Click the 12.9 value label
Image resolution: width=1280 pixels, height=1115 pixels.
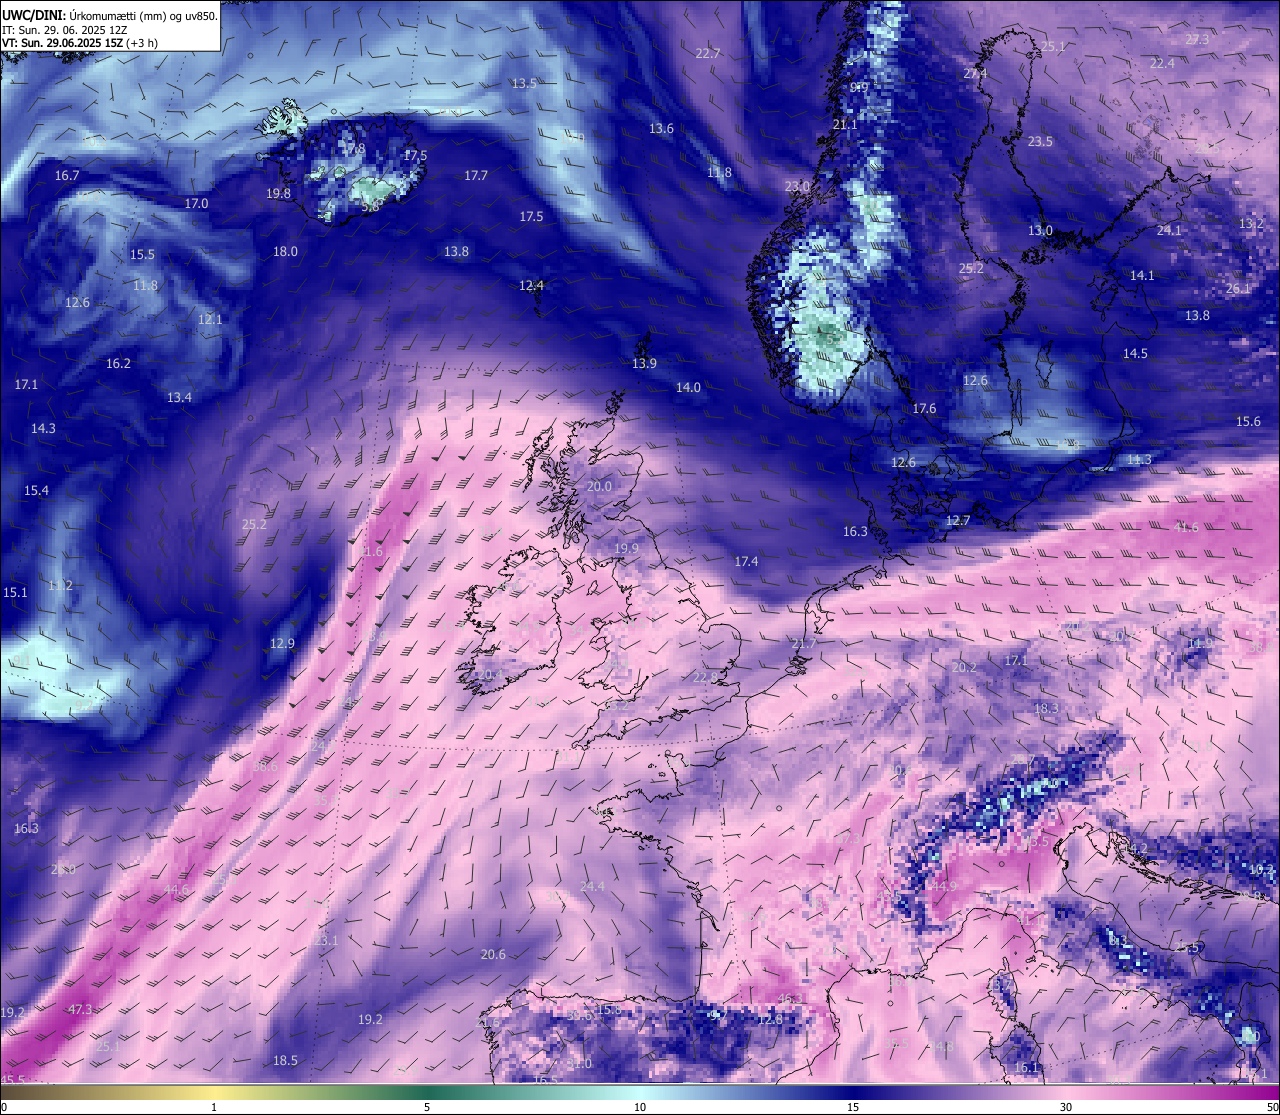[x=282, y=644]
